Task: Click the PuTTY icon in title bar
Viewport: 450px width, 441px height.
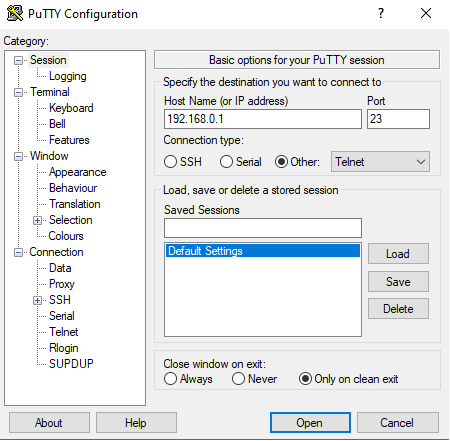Action: pos(15,14)
